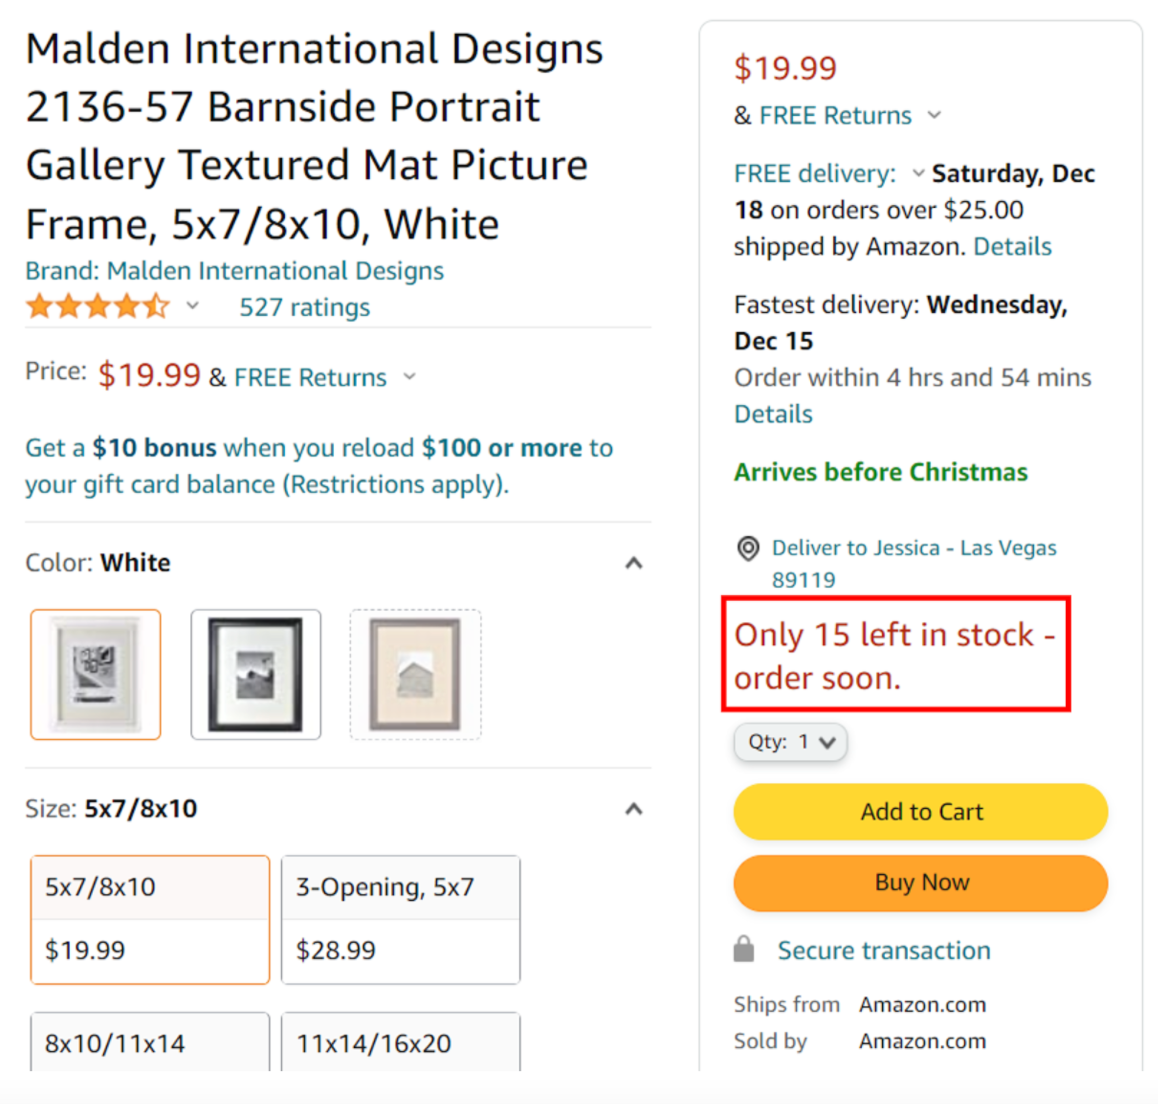Click the Add to Cart button
Viewport: 1158px width, 1104px height.
921,812
